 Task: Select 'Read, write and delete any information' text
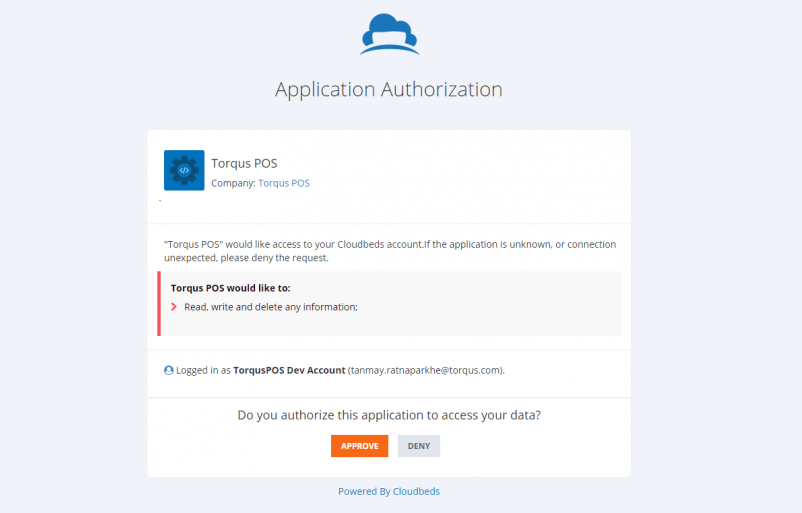[271, 307]
